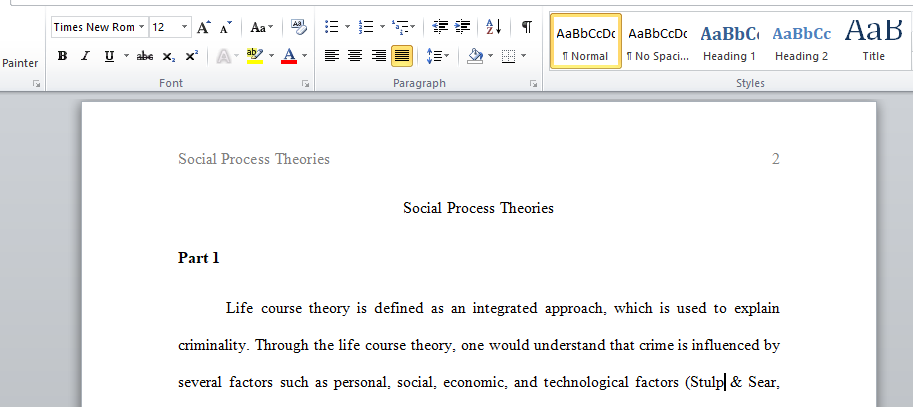Click the word Stulp in the citation
Screen dimensions: 913x407
705,383
